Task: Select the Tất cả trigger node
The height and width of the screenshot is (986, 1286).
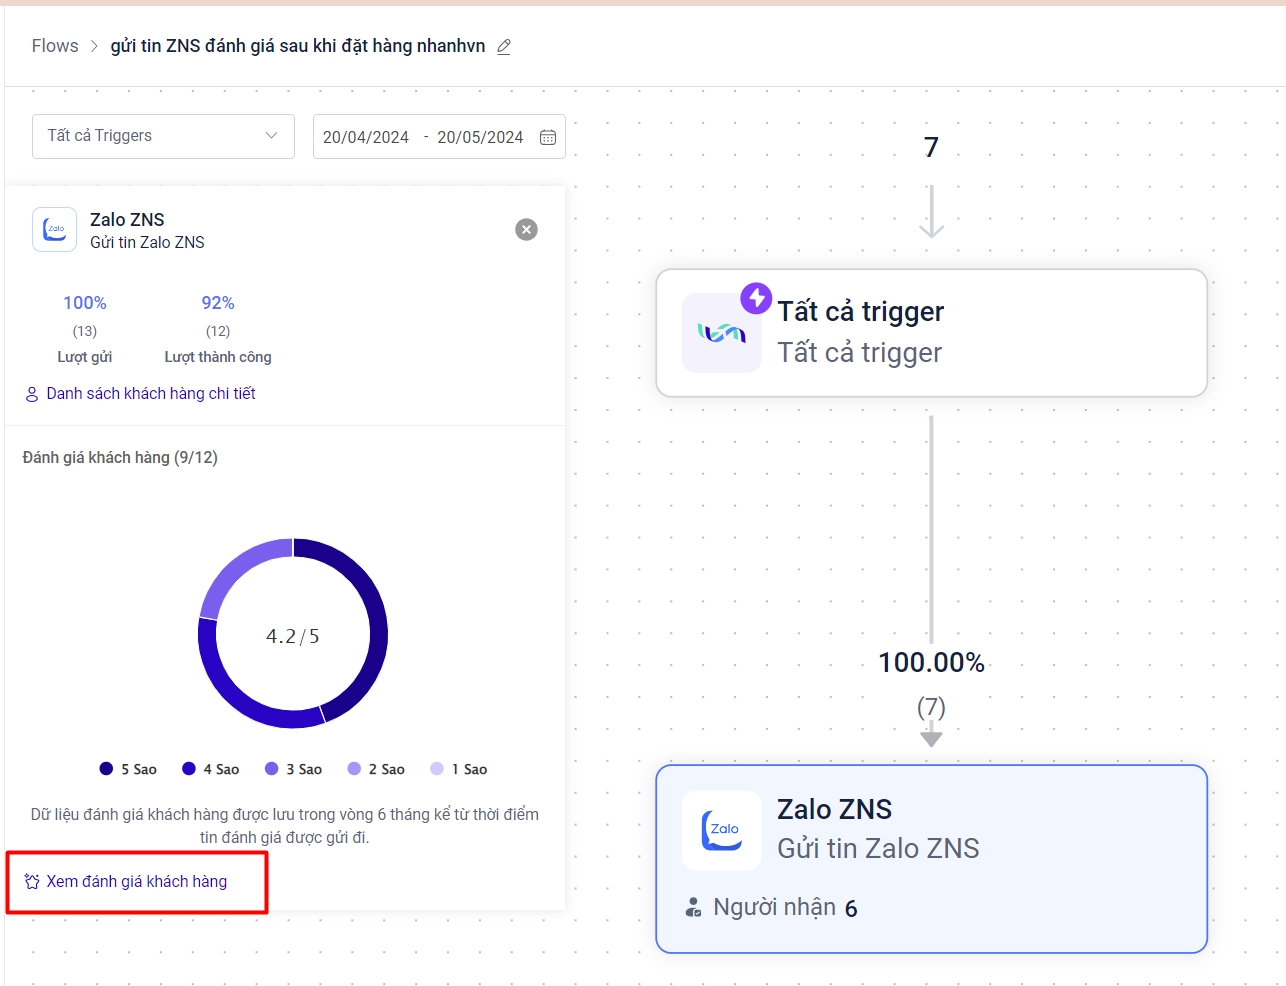Action: 931,333
